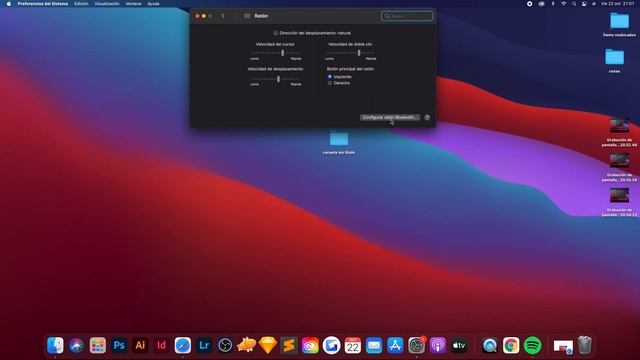The image size is (640, 360).
Task: Open the Calendar app showing 22
Action: coord(353,346)
